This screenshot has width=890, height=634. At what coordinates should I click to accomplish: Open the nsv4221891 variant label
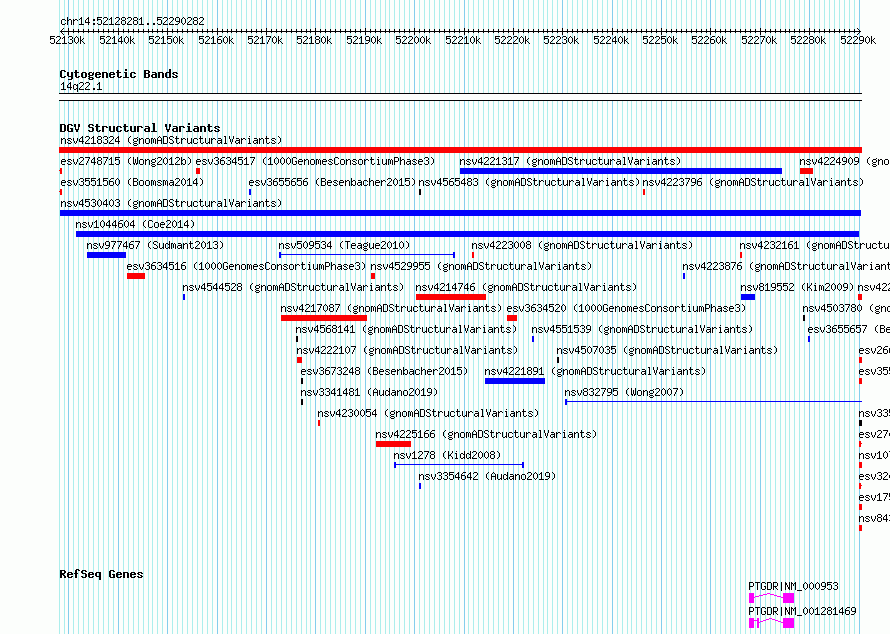point(595,371)
